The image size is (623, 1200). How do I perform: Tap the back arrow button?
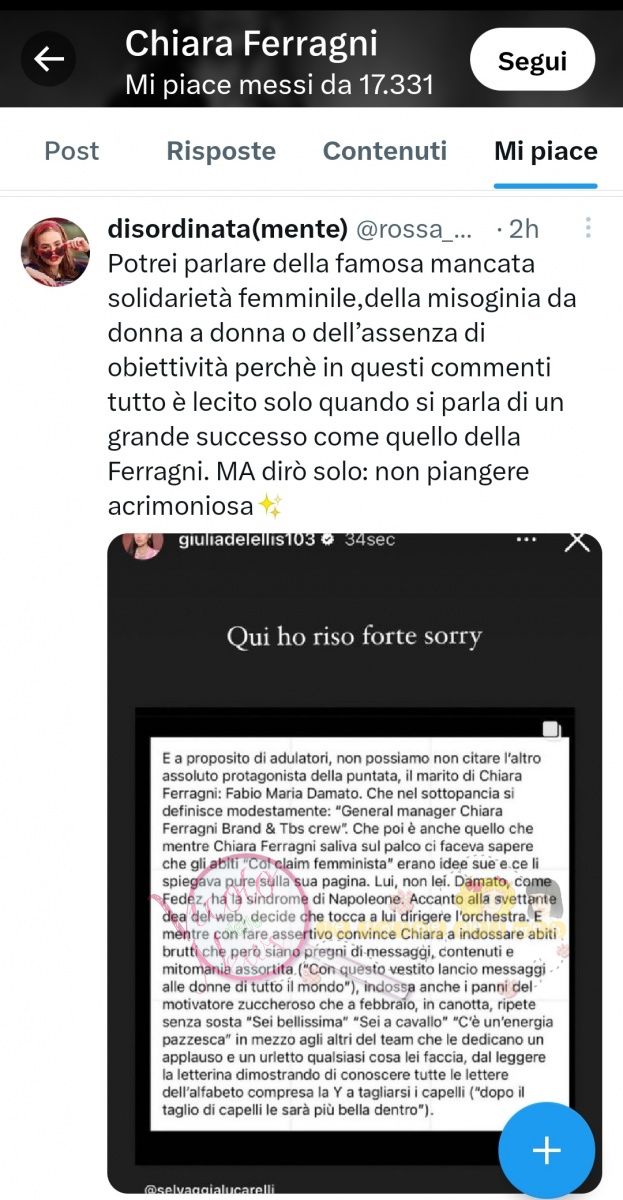[48, 60]
